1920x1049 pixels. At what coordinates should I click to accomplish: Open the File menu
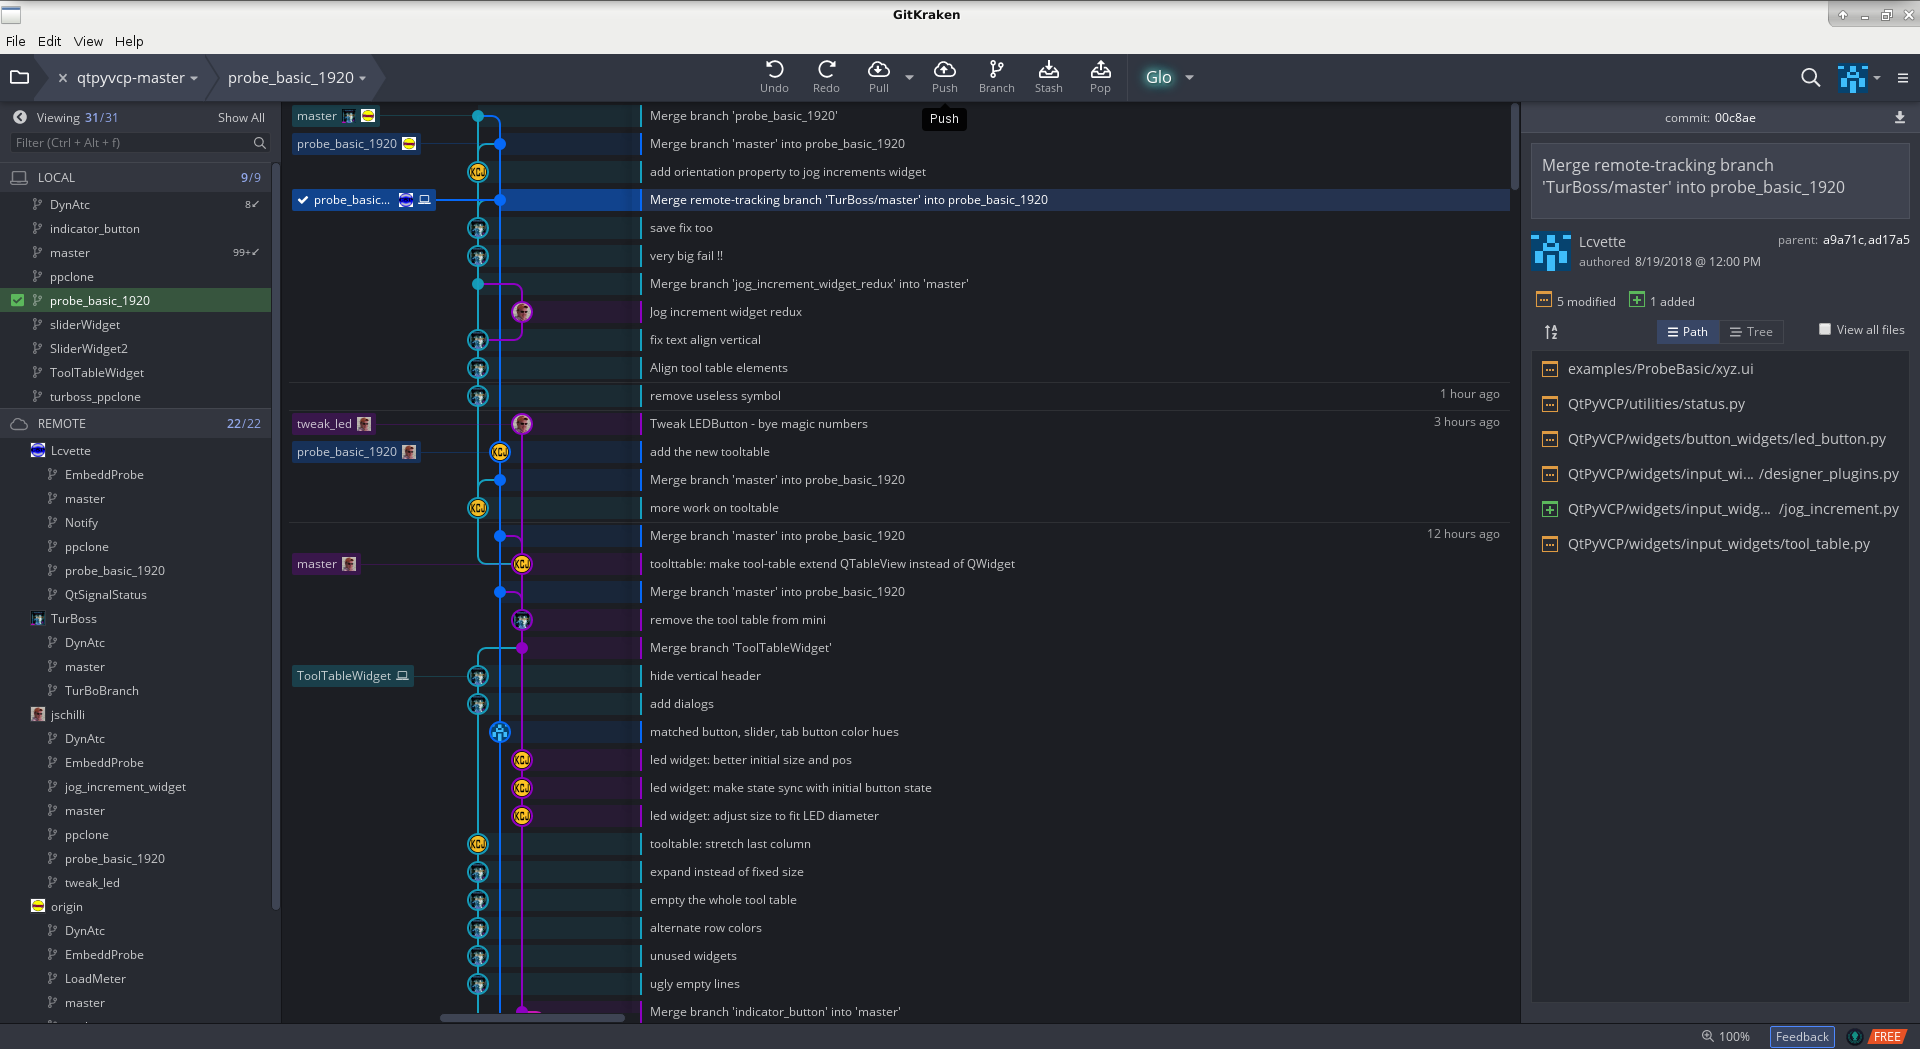tap(16, 41)
